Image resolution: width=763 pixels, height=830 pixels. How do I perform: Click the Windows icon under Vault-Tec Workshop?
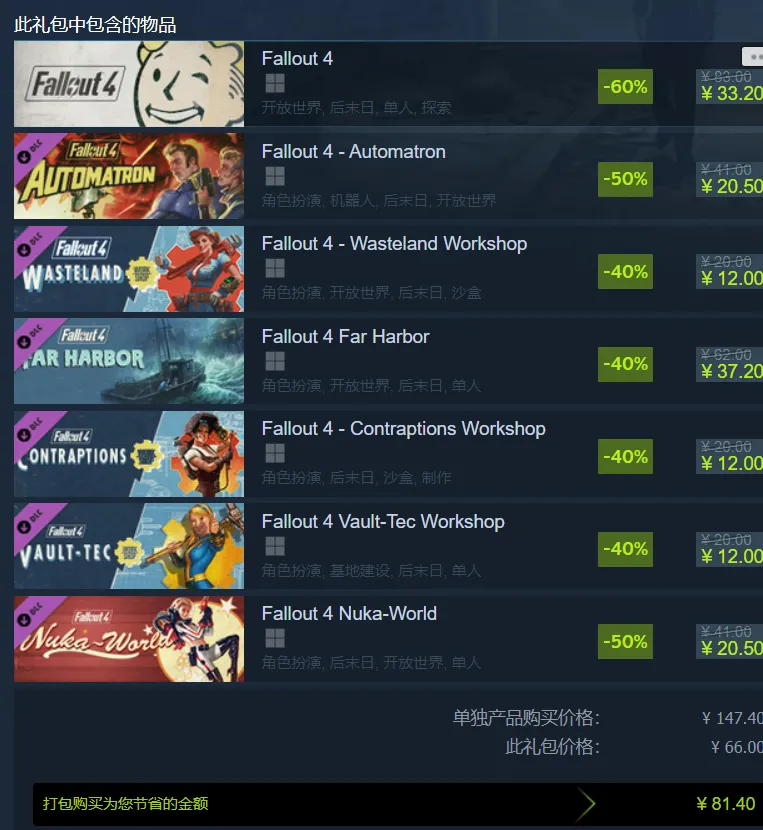tap(275, 546)
